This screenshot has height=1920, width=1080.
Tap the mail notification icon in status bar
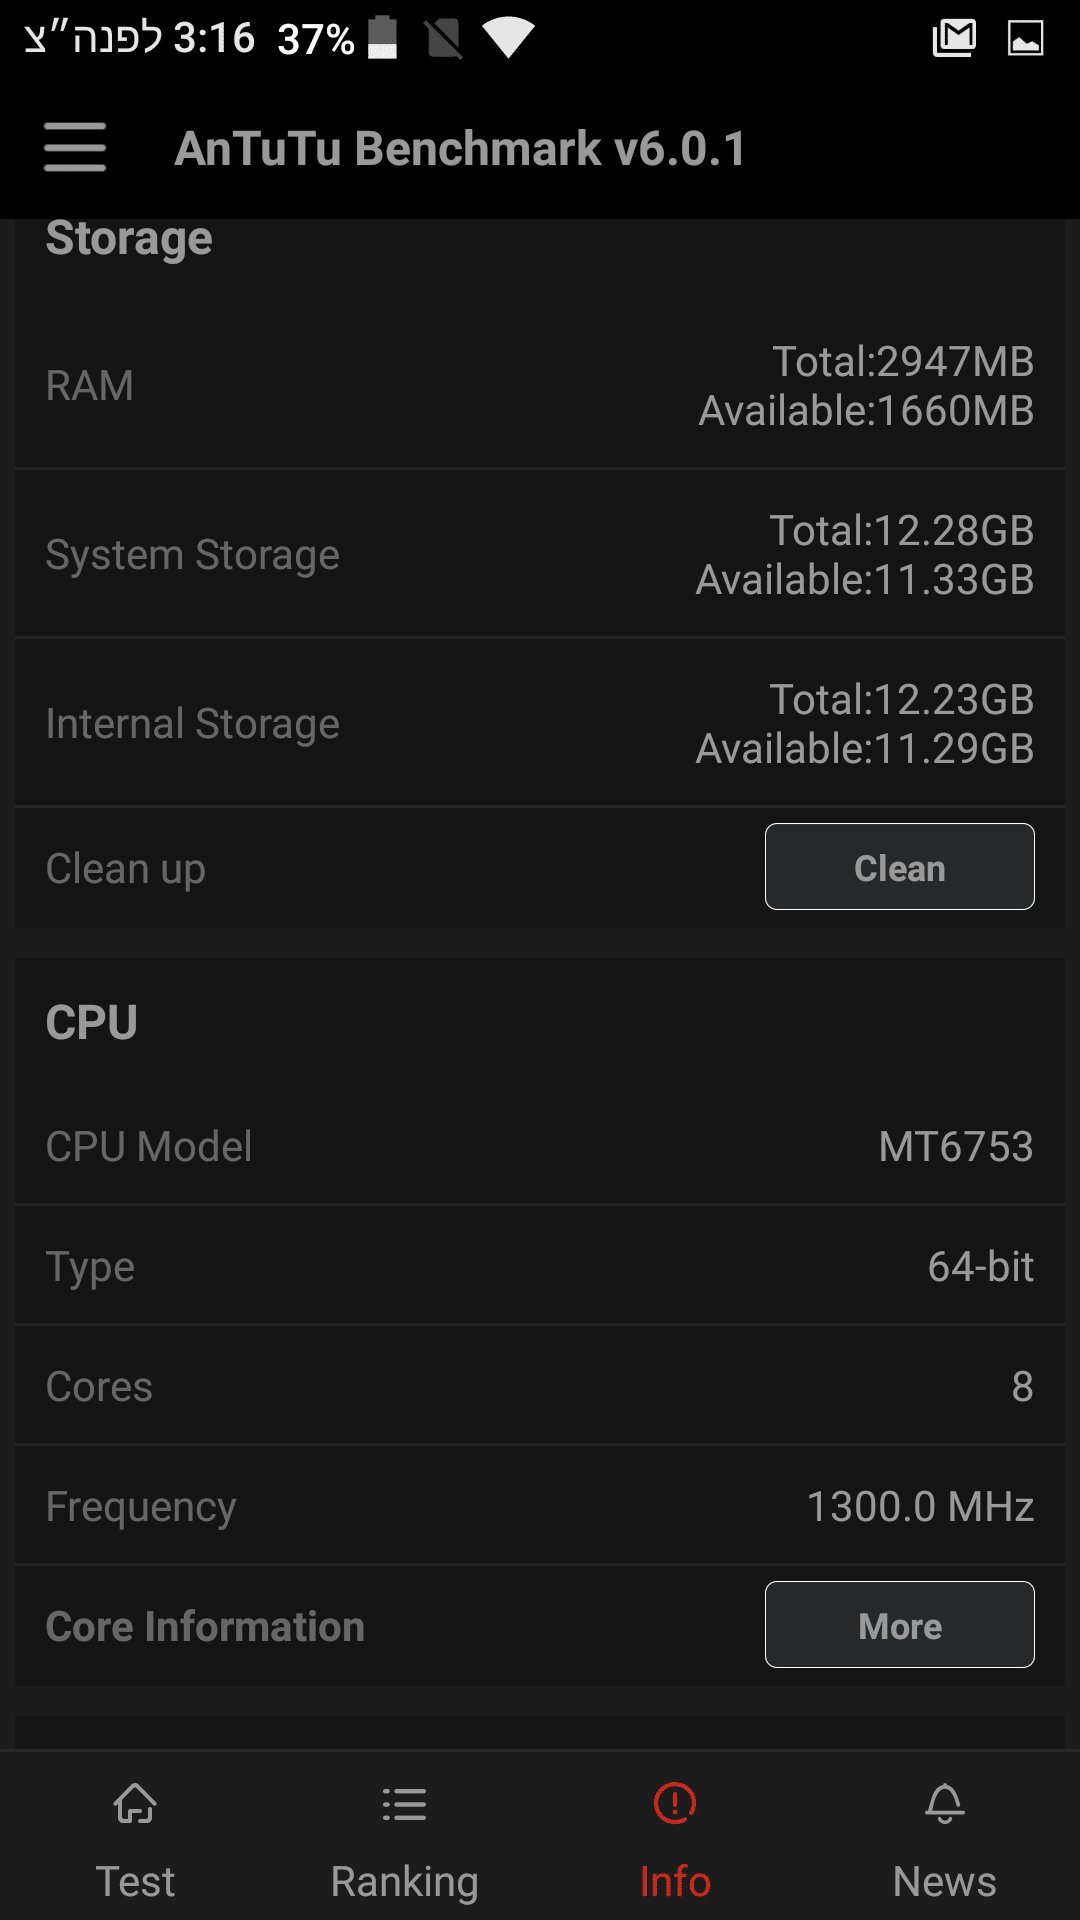(954, 39)
